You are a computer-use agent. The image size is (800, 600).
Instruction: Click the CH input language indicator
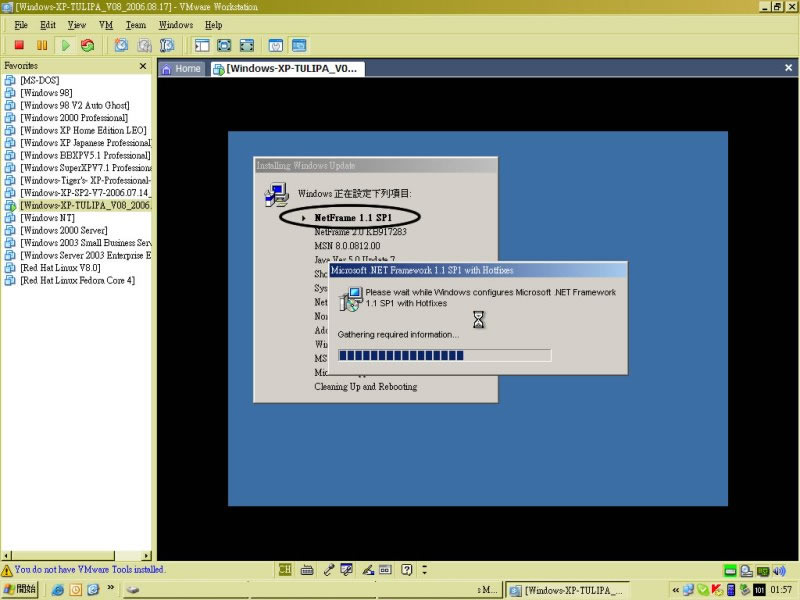pos(285,569)
